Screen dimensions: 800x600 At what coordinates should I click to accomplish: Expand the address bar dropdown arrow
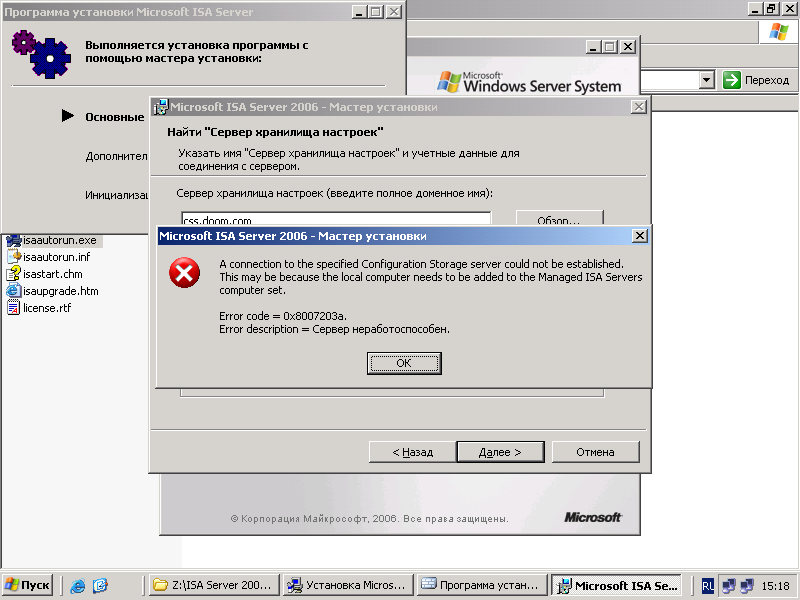pyautogui.click(x=707, y=80)
